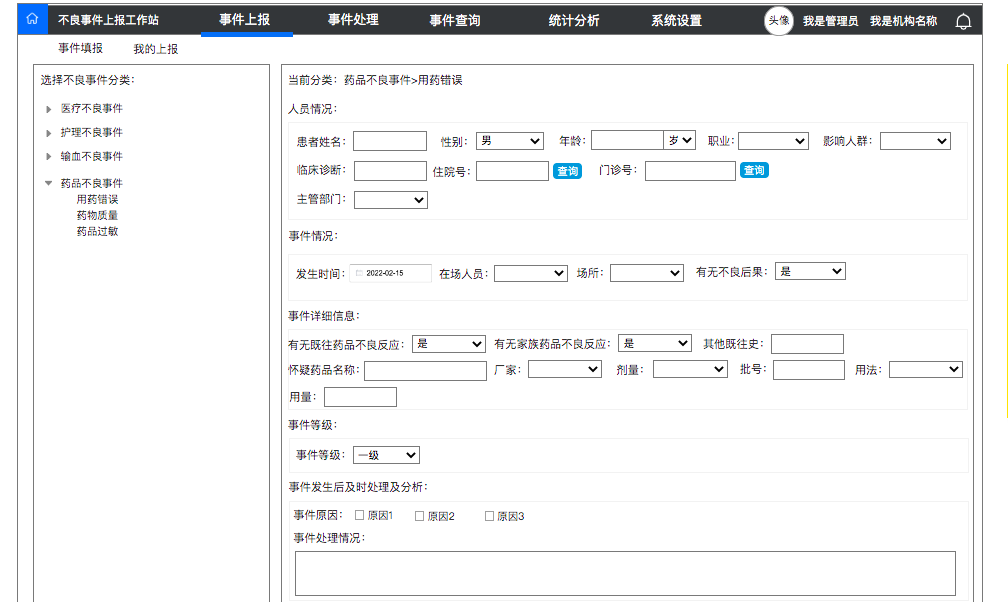Focus the 临床诊断 input field
The height and width of the screenshot is (602, 1008).
[390, 171]
